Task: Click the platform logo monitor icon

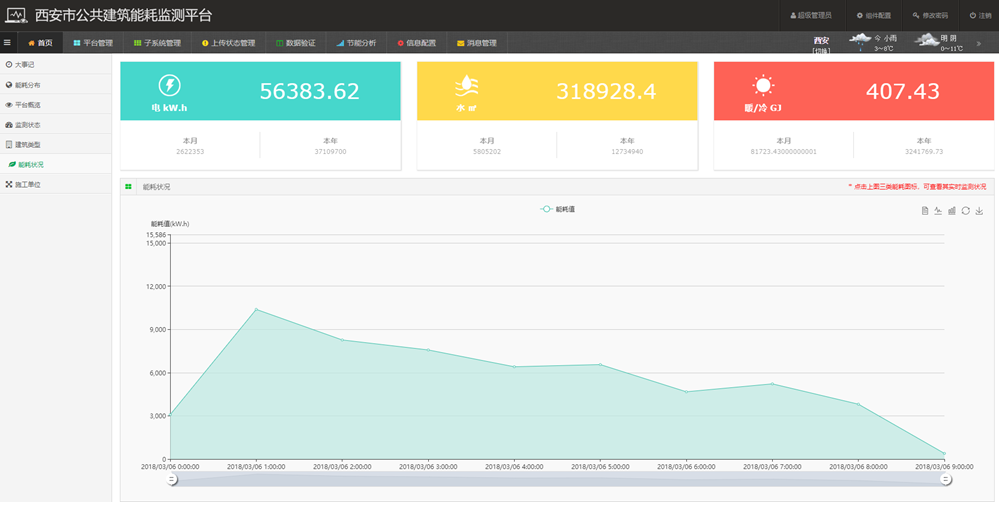Action: pyautogui.click(x=16, y=15)
